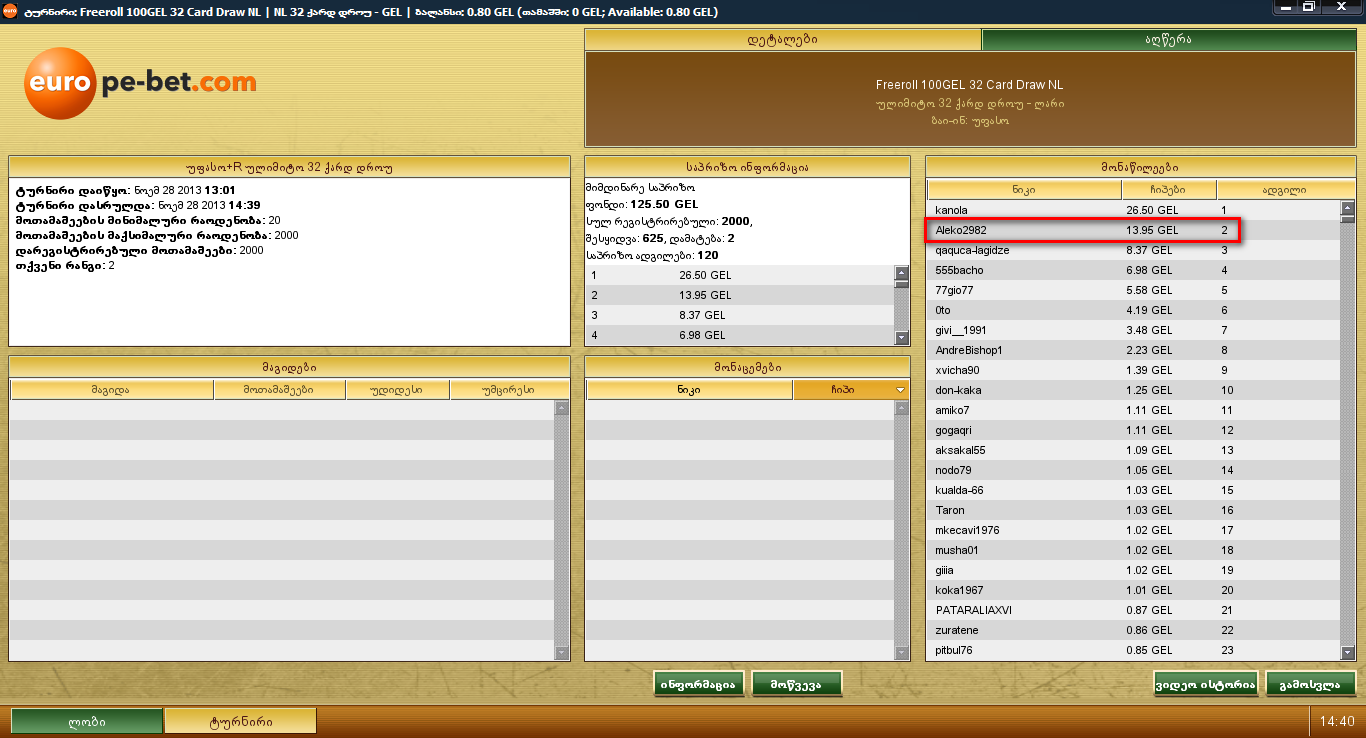1366x738 pixels.
Task: Select player gogaqri
Action: (1133, 430)
